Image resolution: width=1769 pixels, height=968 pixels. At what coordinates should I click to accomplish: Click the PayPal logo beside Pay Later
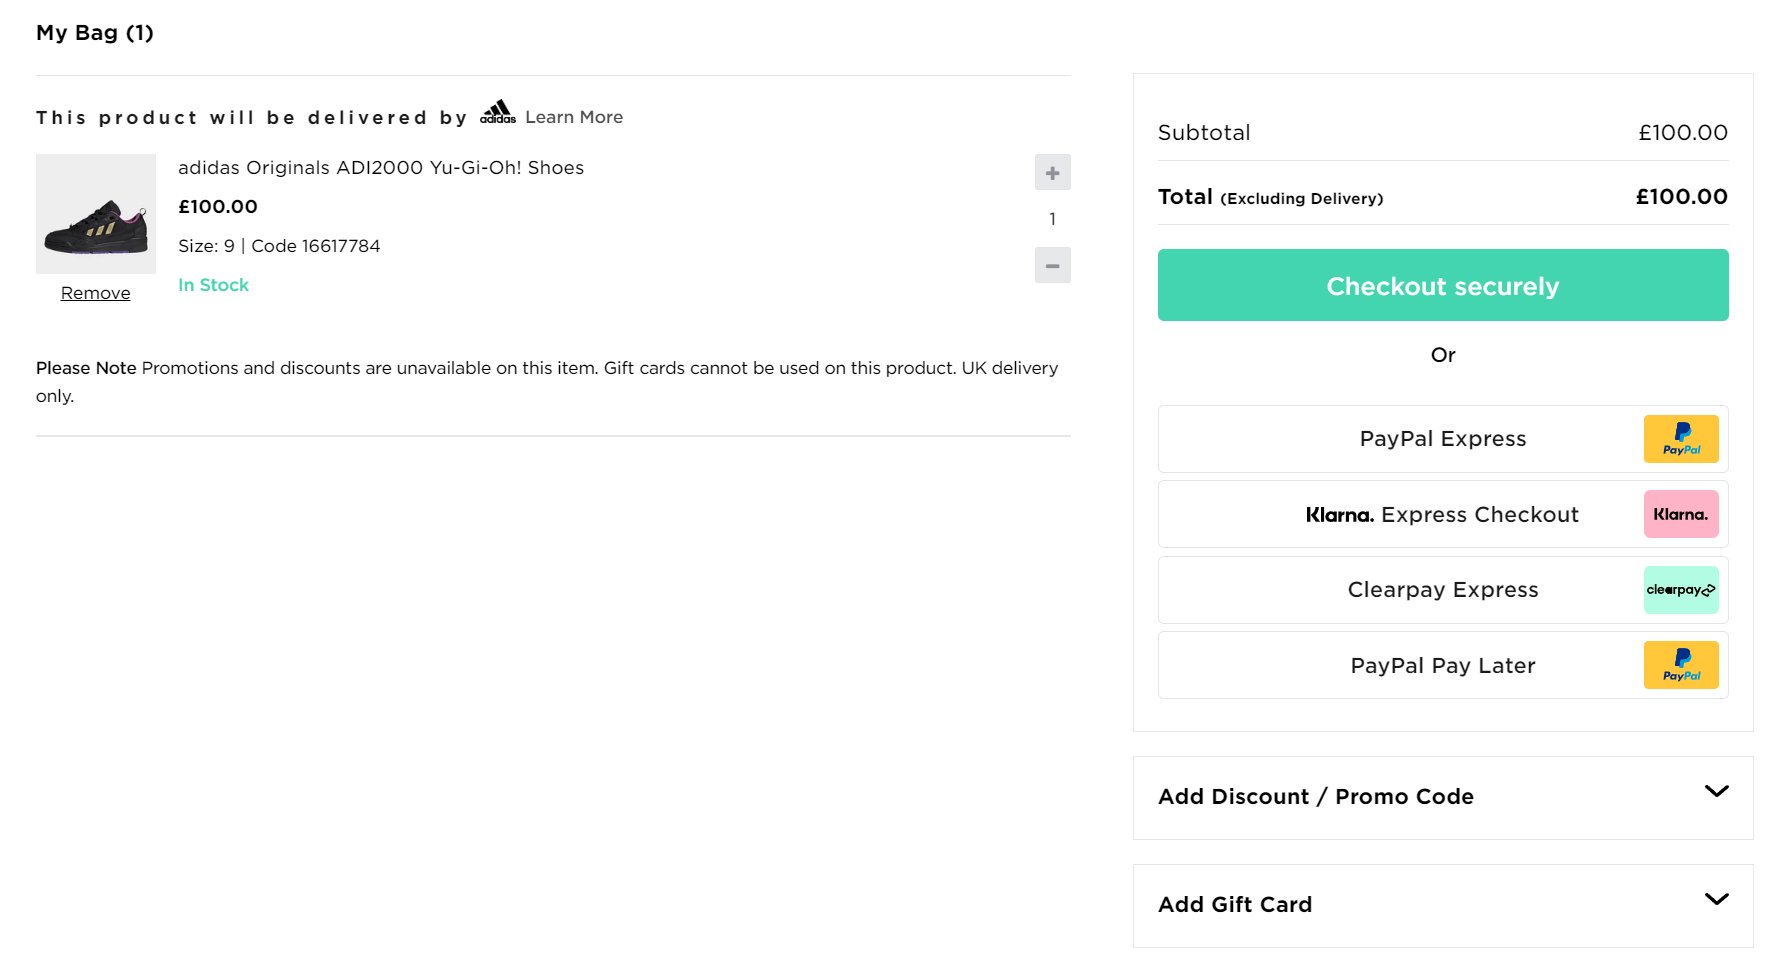pos(1681,665)
